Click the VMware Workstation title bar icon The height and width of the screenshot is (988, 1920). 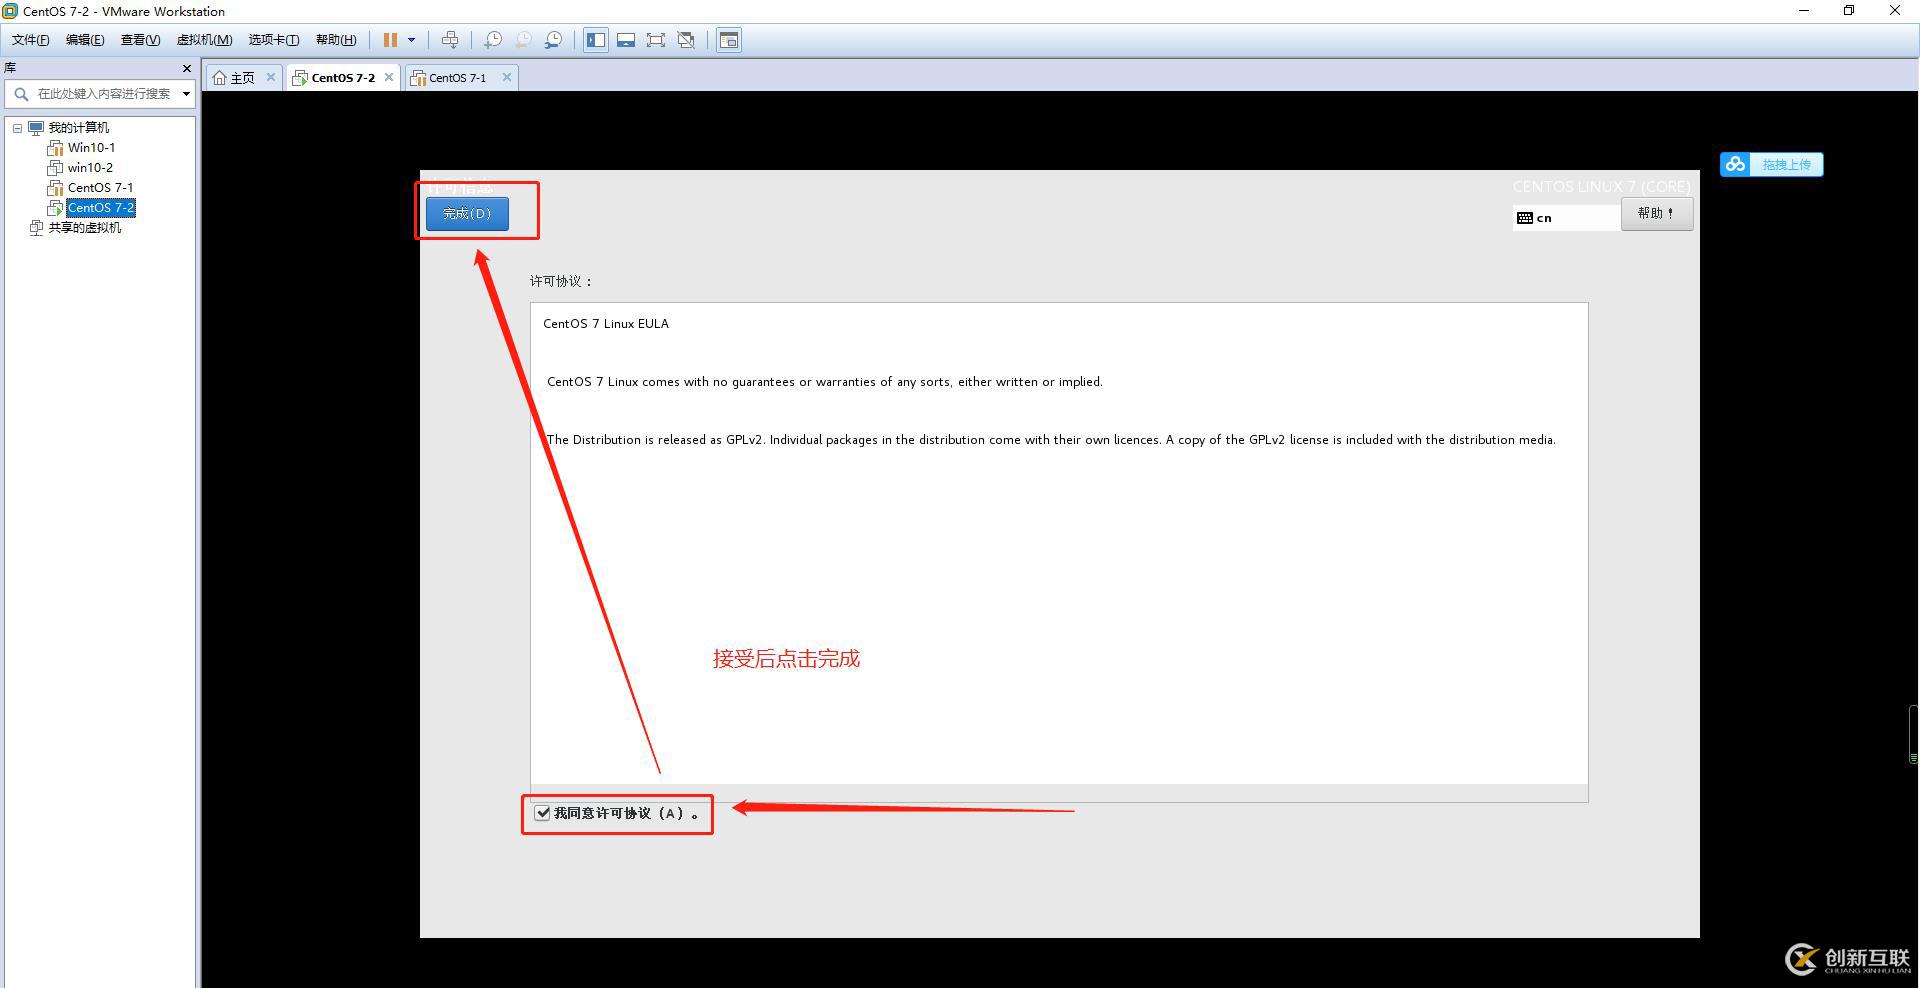(11, 11)
